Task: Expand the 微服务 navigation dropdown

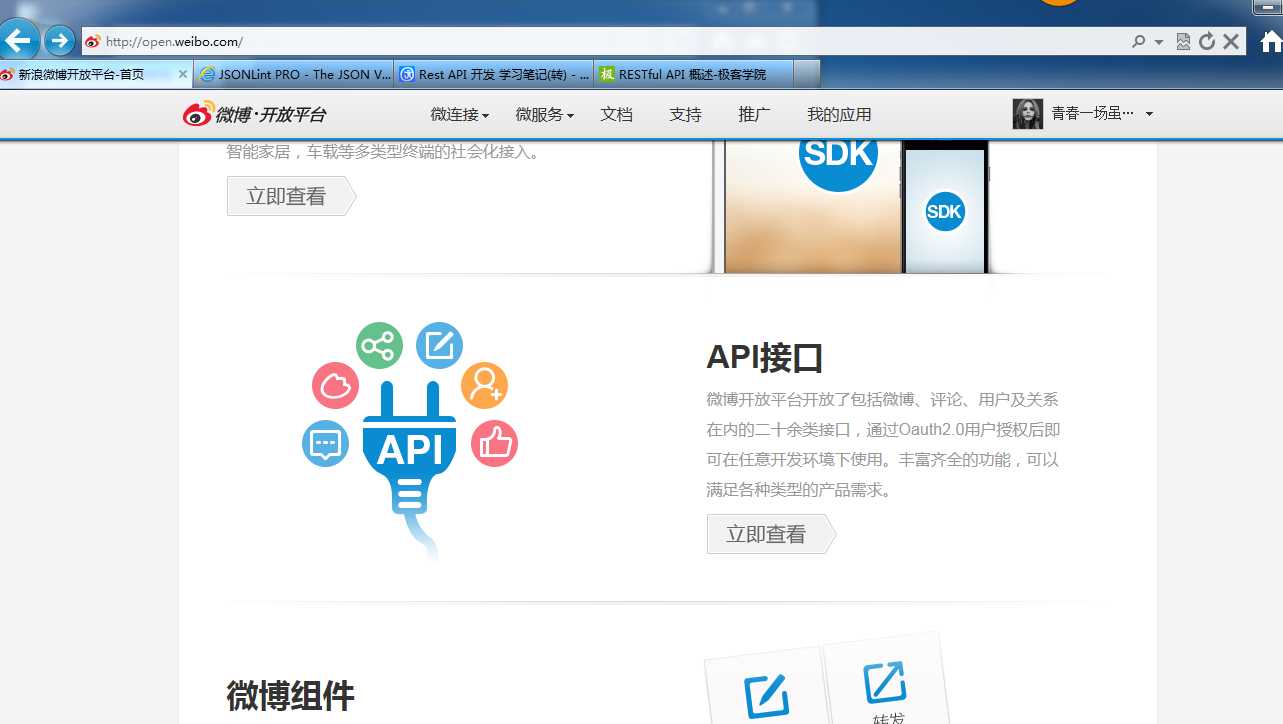Action: coord(545,115)
